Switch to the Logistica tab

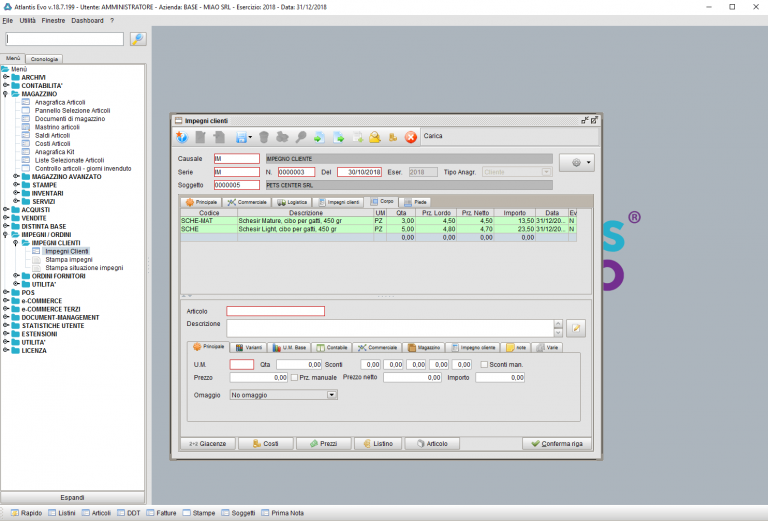[x=292, y=202]
